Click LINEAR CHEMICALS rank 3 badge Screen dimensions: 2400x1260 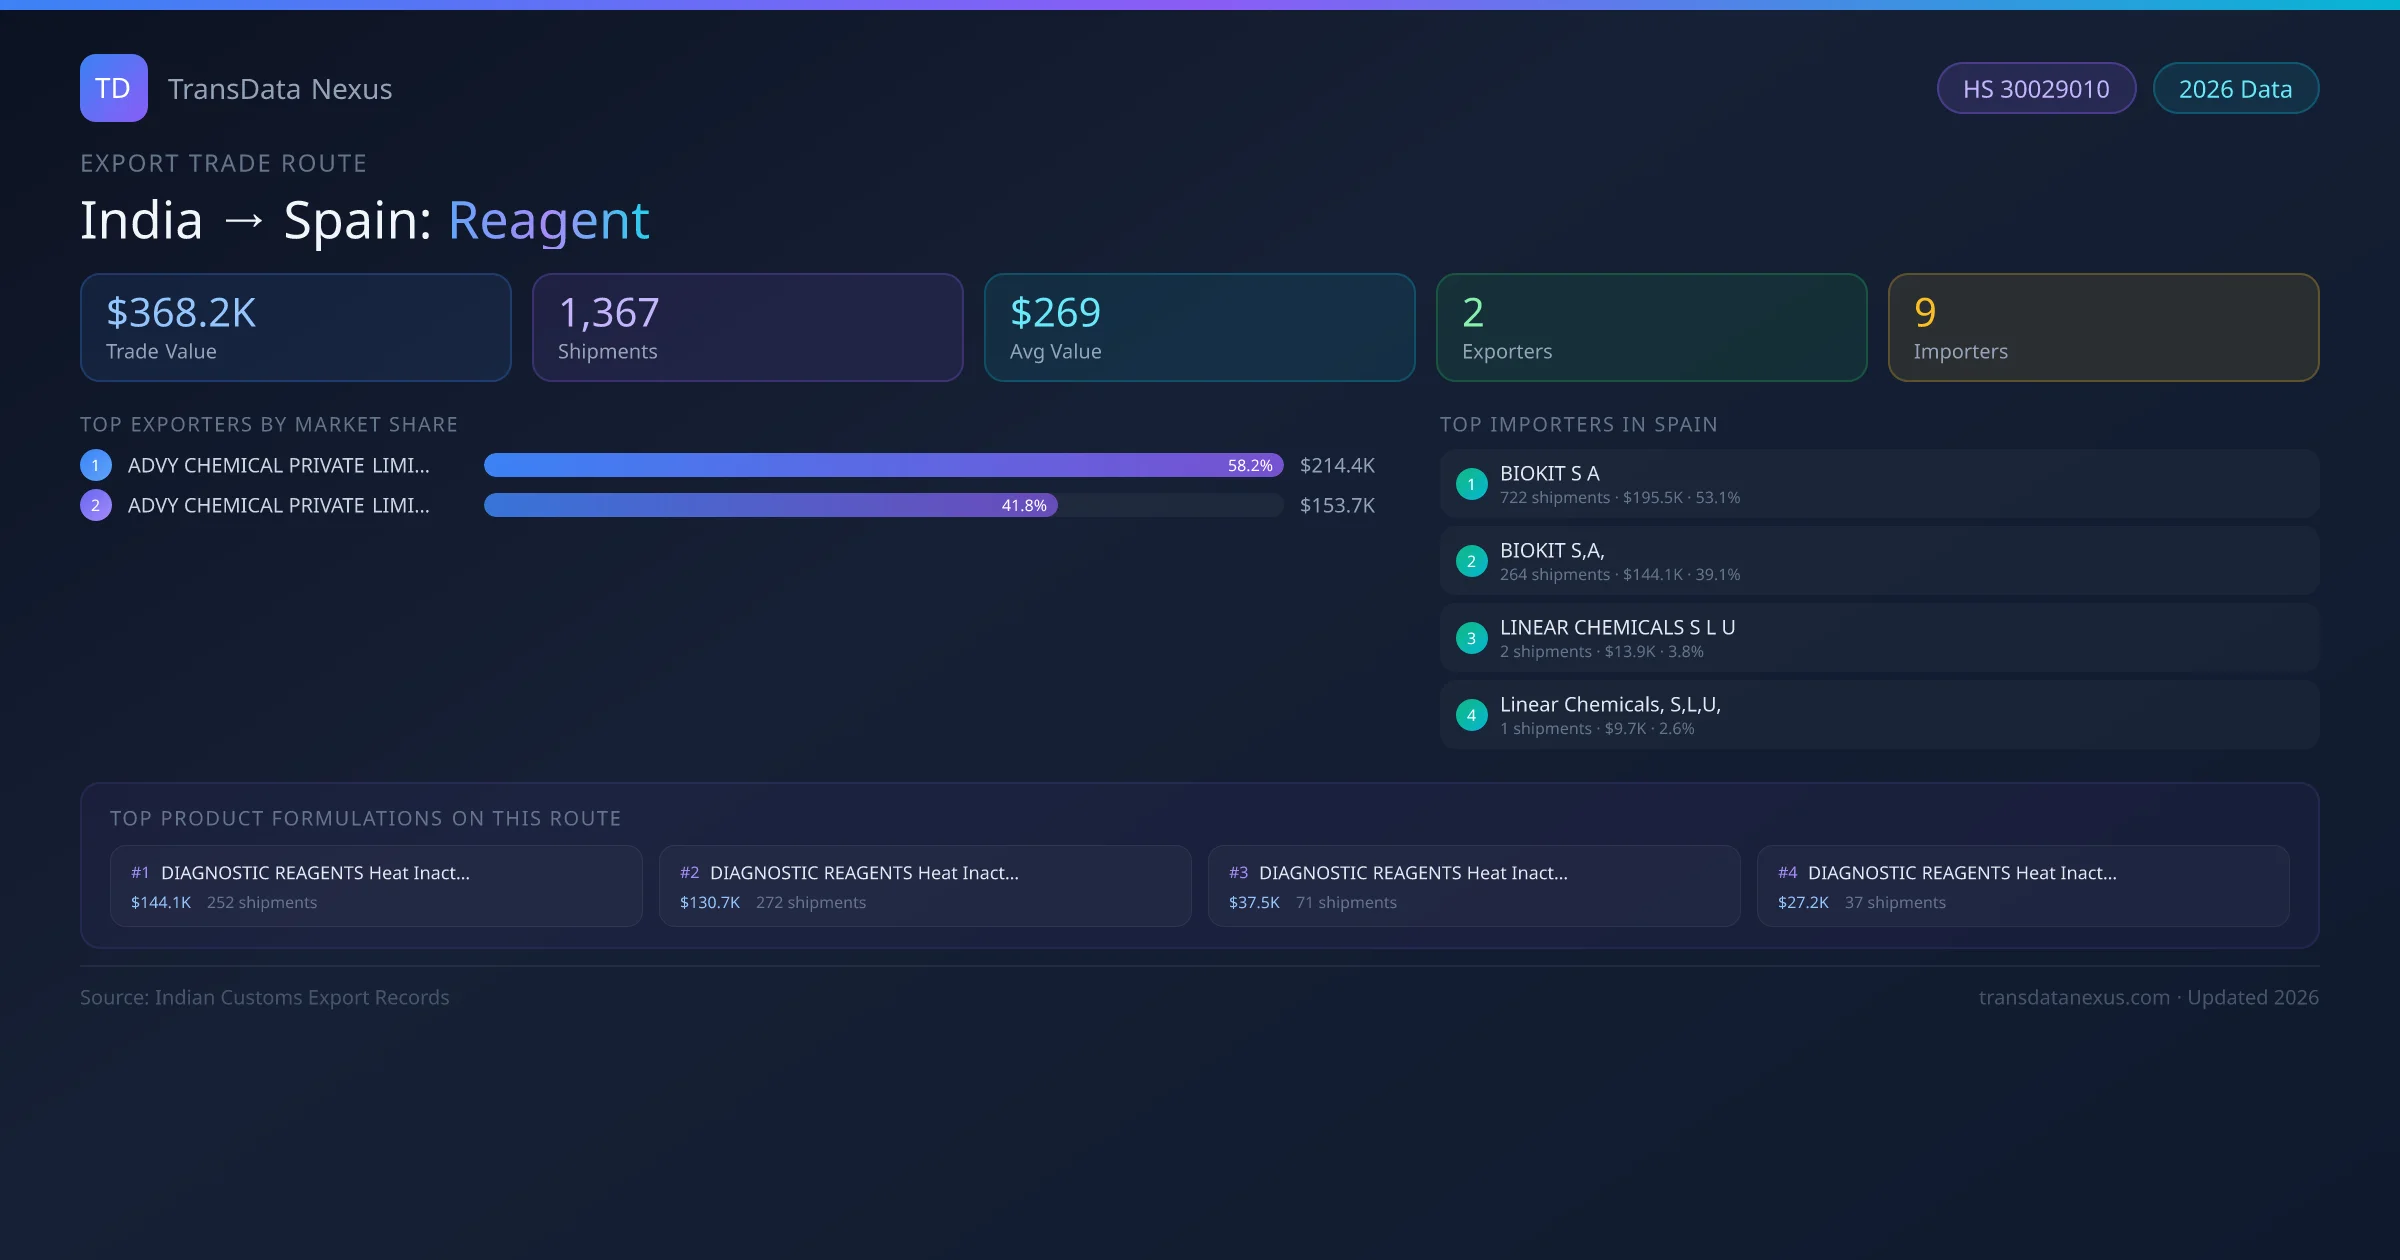pyautogui.click(x=1471, y=638)
